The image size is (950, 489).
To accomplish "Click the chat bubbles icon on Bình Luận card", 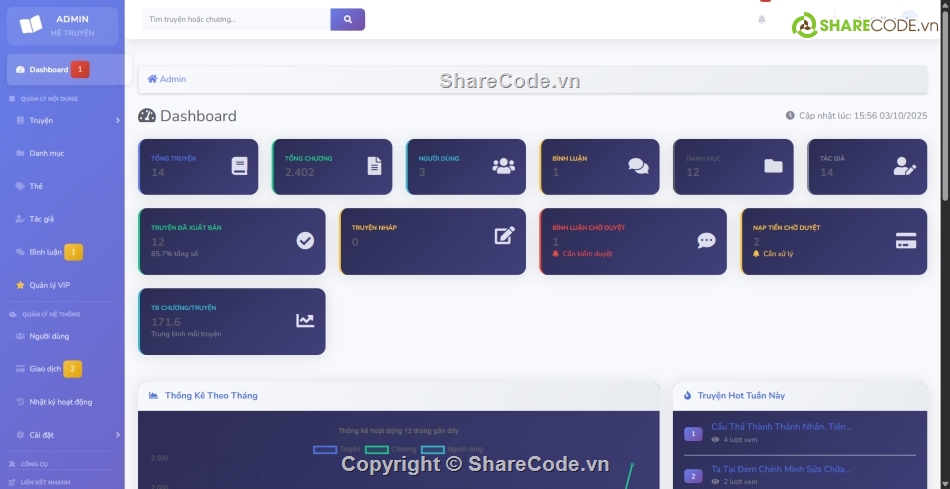I will point(638,166).
